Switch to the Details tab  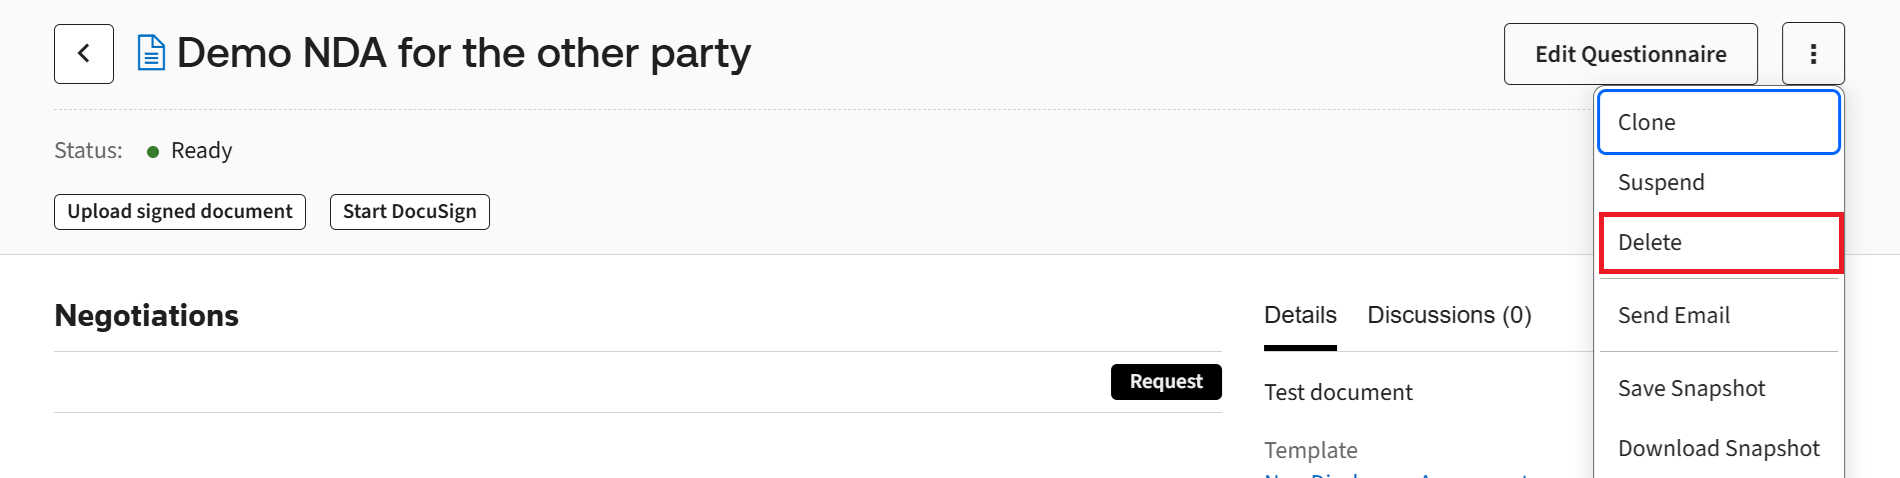(x=1300, y=316)
